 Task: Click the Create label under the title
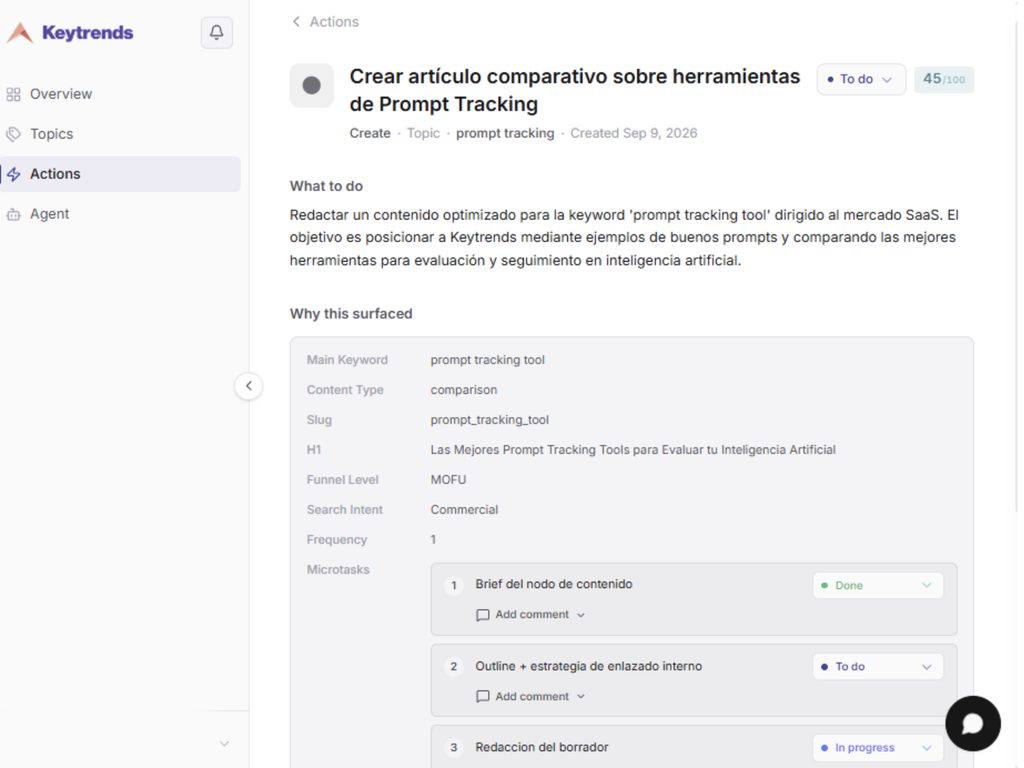370,133
